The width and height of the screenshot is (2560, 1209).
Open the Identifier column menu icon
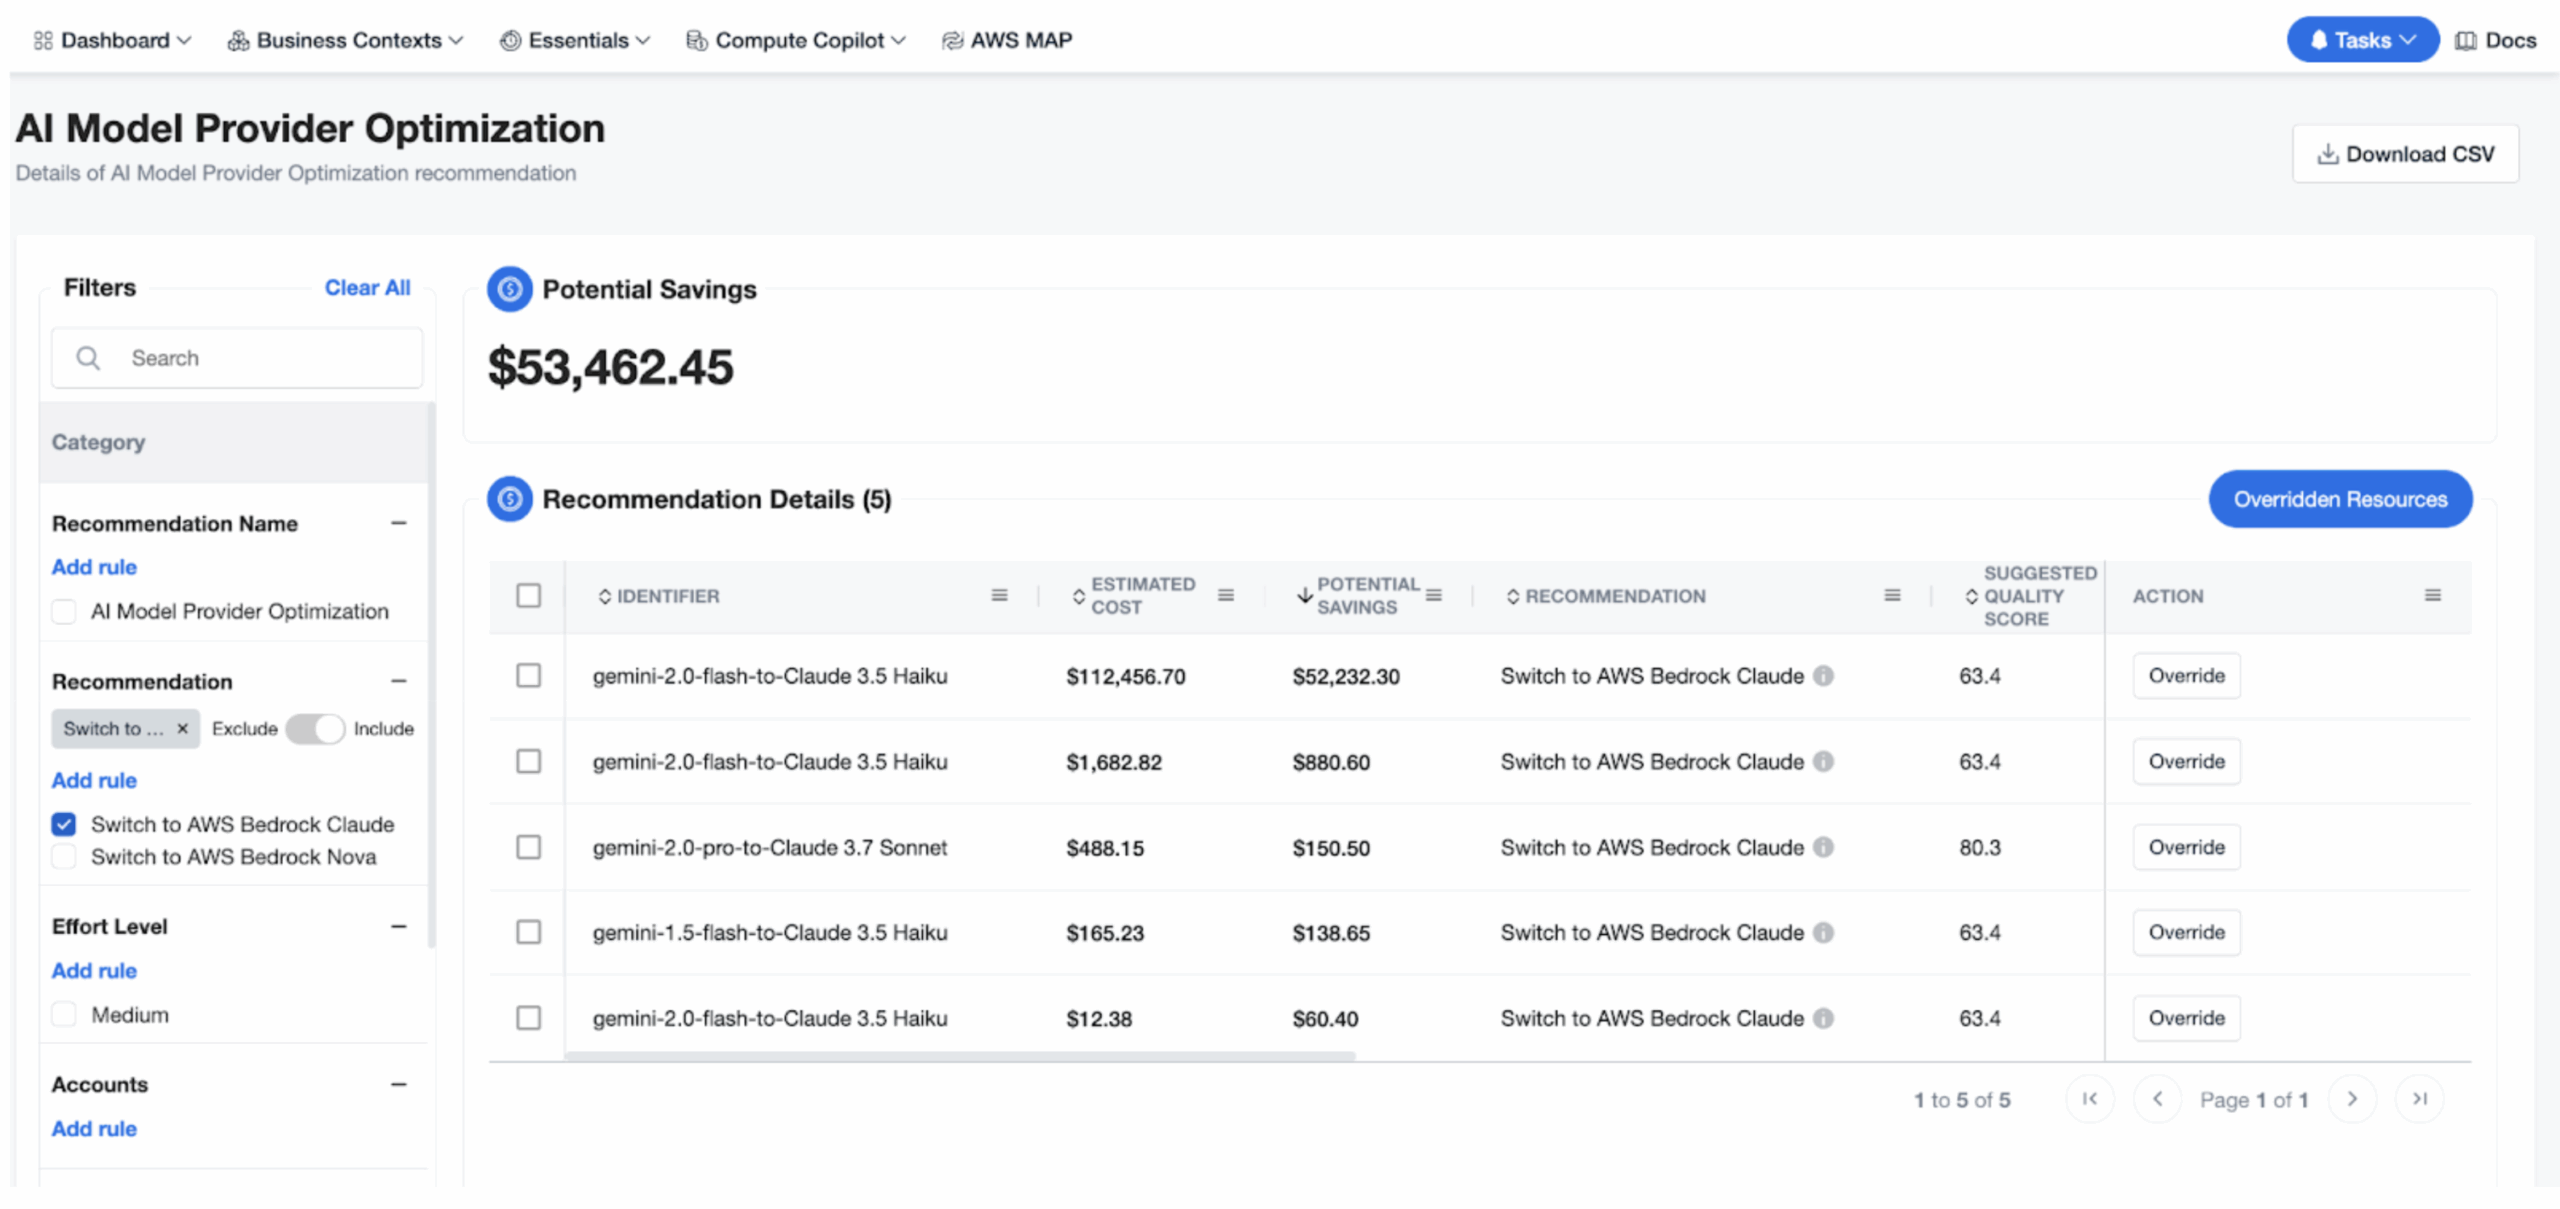coord(999,595)
